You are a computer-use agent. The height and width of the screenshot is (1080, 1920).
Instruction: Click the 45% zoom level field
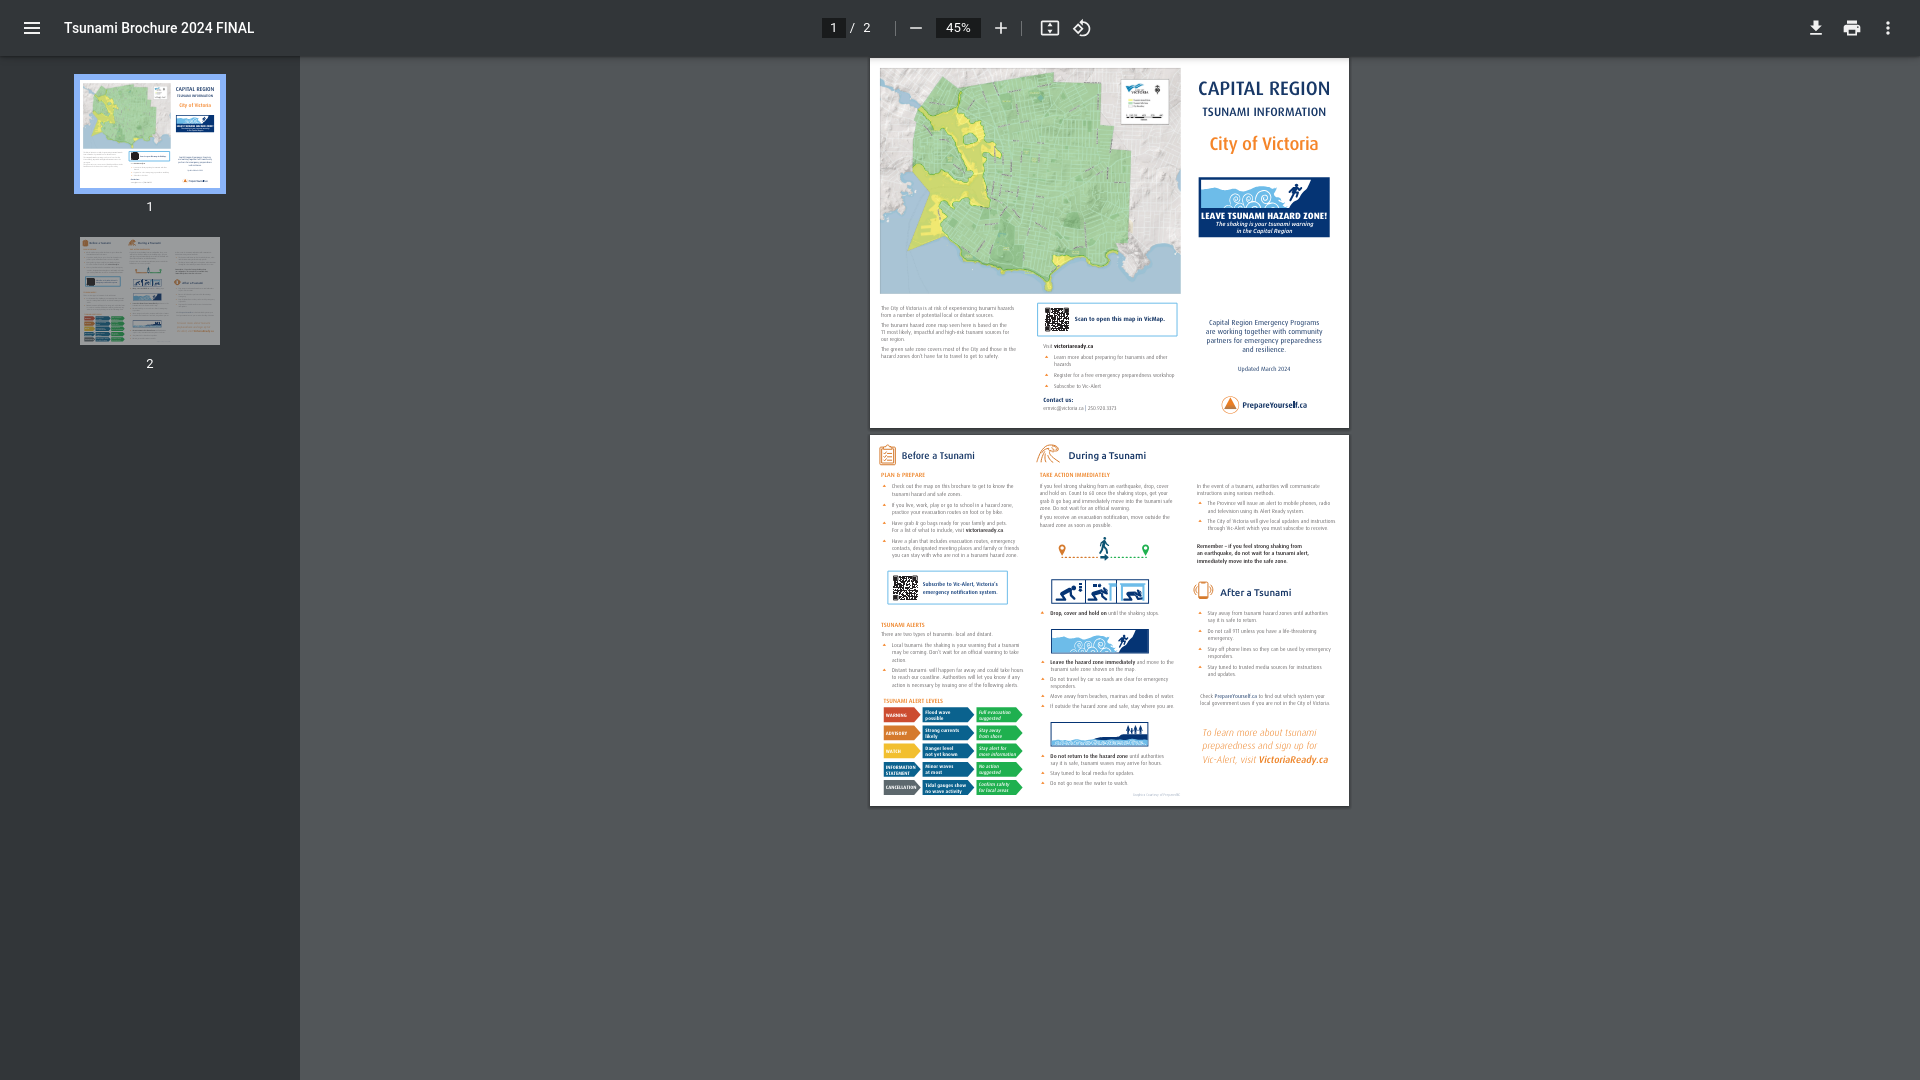click(x=958, y=28)
